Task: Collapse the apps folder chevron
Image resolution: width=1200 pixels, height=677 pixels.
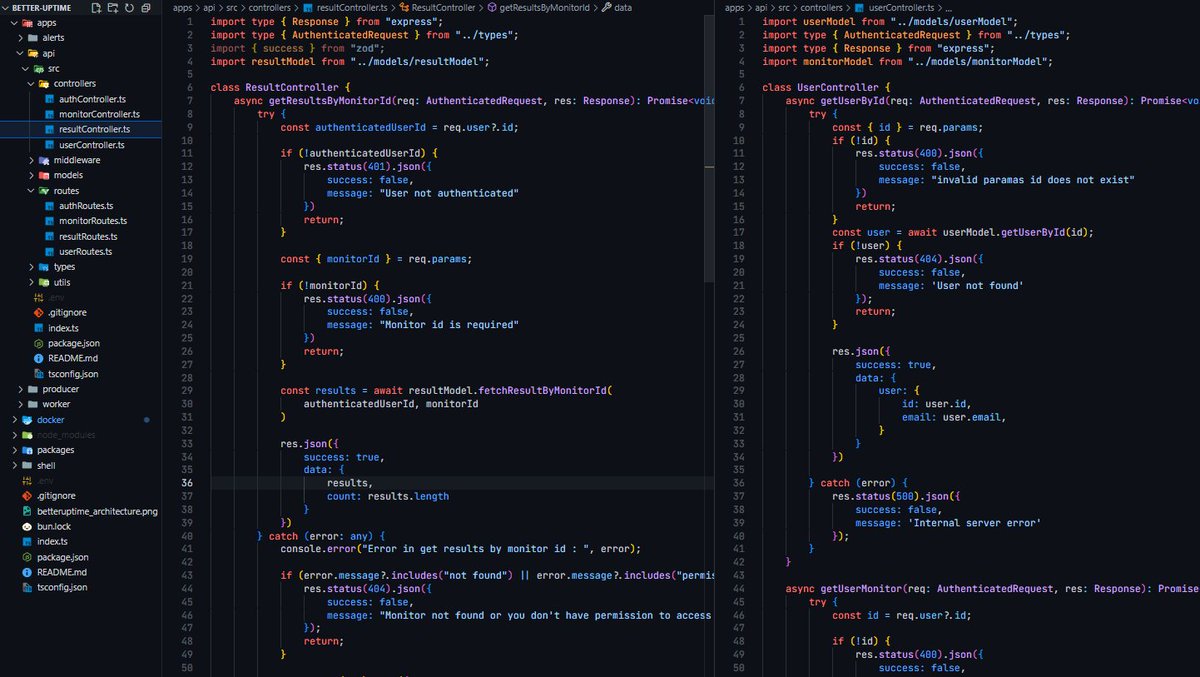Action: [15, 23]
